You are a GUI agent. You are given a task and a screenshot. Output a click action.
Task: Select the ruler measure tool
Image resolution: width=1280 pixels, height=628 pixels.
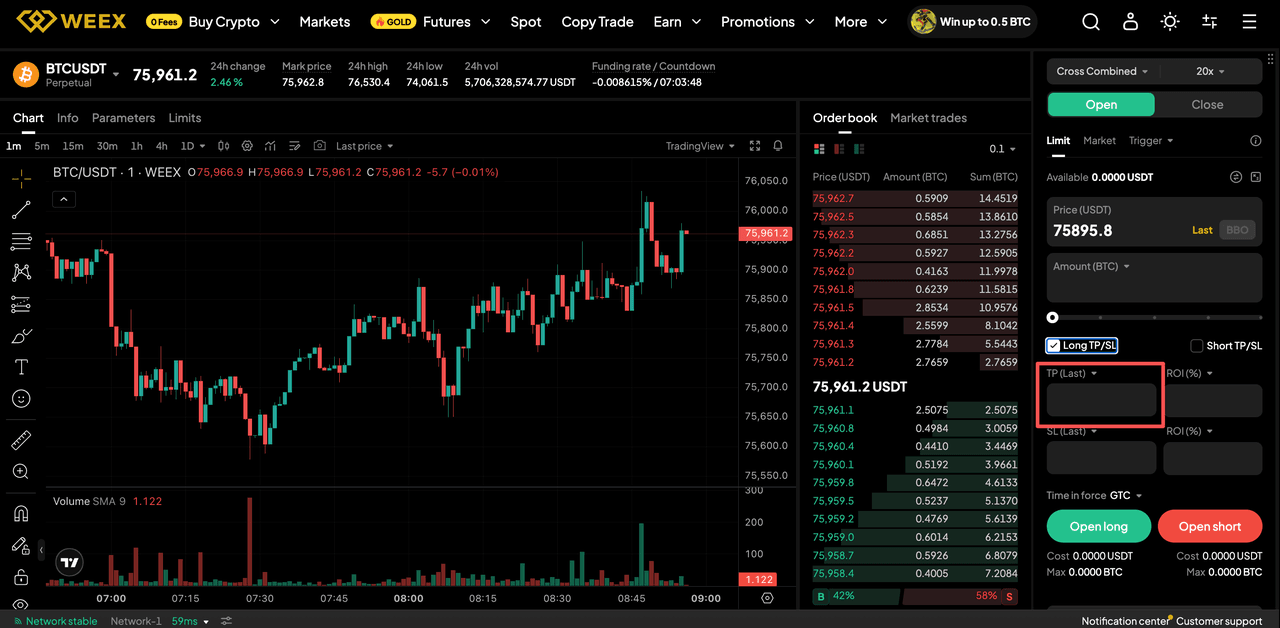[21, 440]
